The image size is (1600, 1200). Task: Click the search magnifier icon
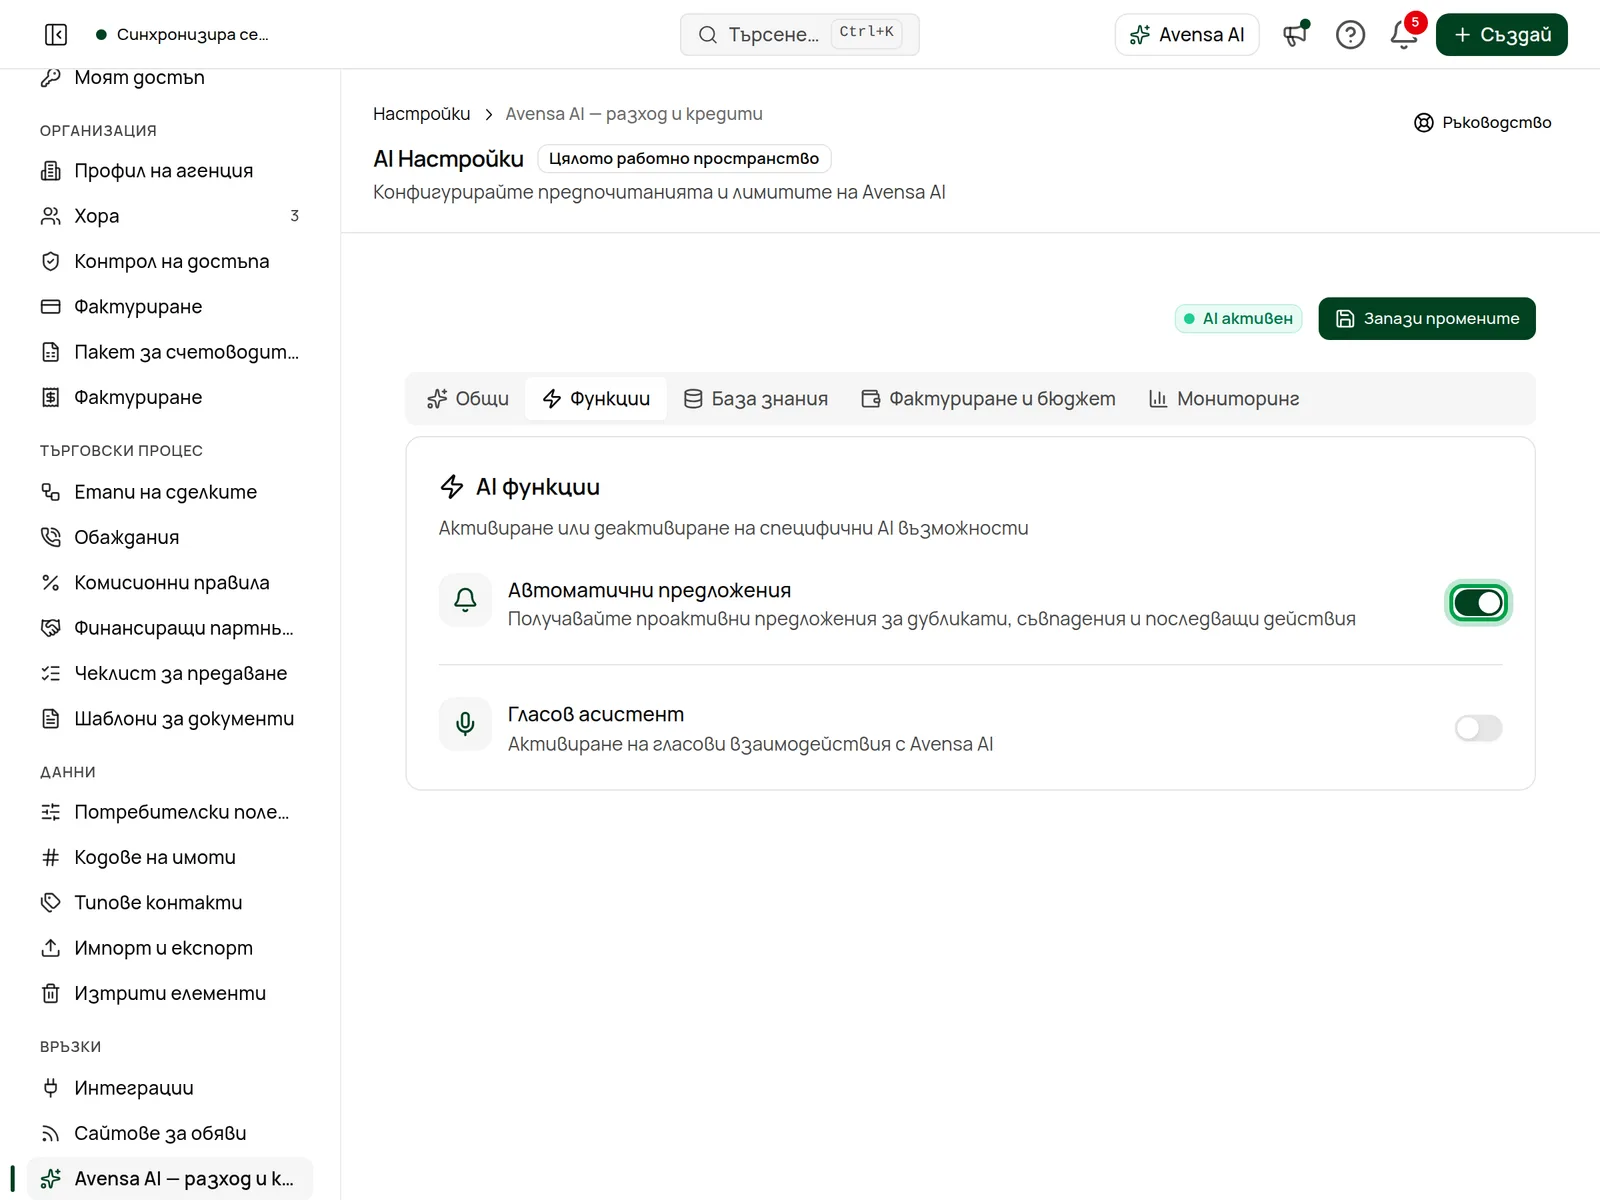tap(708, 35)
